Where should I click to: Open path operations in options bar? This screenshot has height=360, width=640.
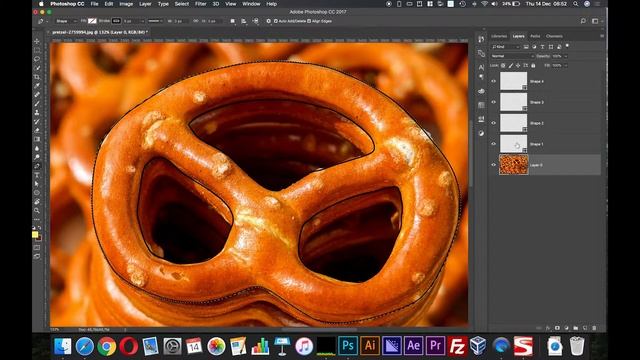[x=233, y=21]
